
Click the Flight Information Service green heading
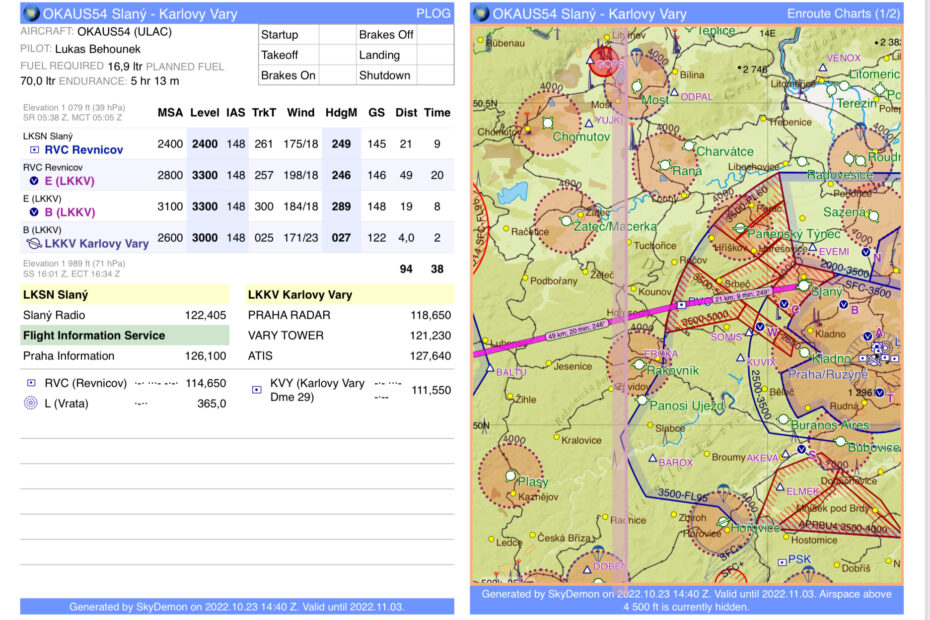(93, 335)
